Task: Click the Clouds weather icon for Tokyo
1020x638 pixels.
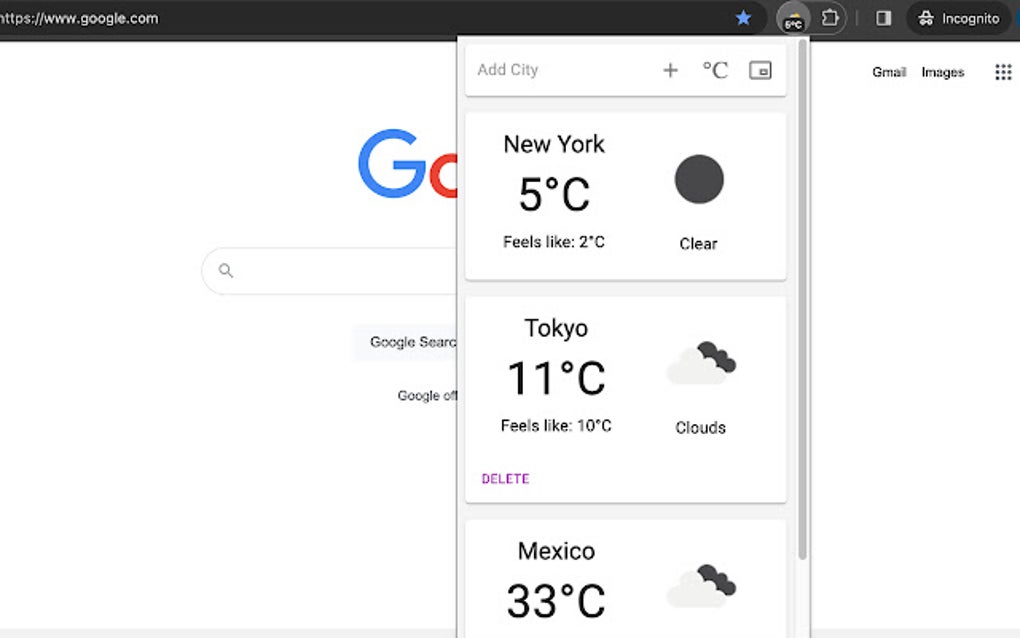Action: (x=701, y=363)
